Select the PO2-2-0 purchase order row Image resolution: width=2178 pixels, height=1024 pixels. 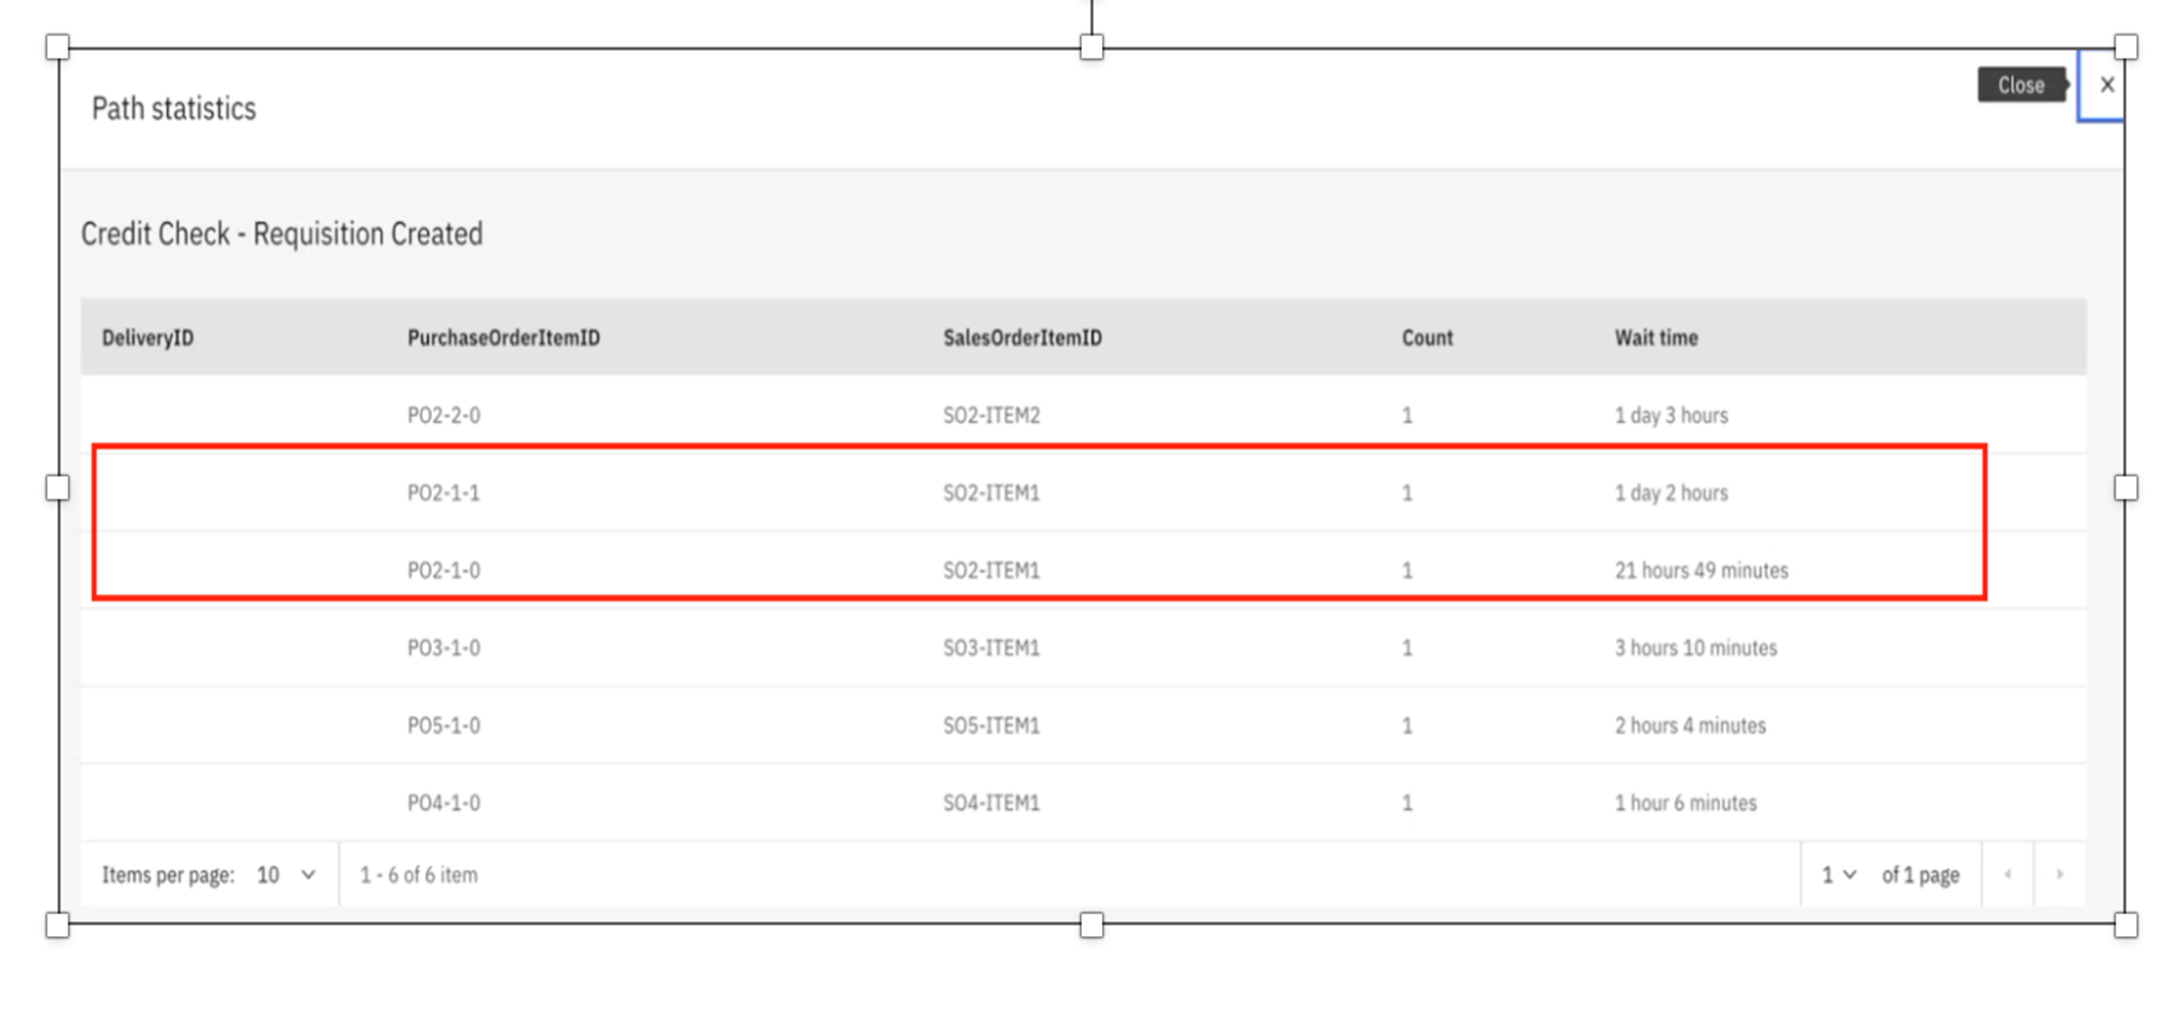(x=443, y=415)
